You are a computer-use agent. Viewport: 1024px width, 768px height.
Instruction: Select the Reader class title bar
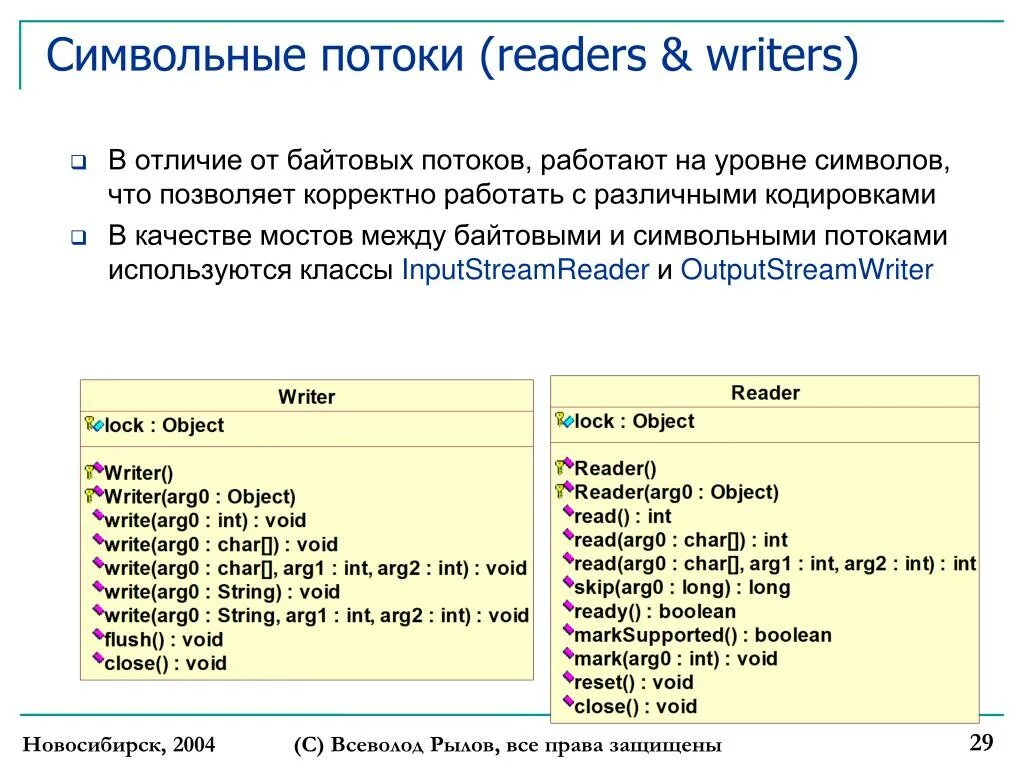coord(766,392)
